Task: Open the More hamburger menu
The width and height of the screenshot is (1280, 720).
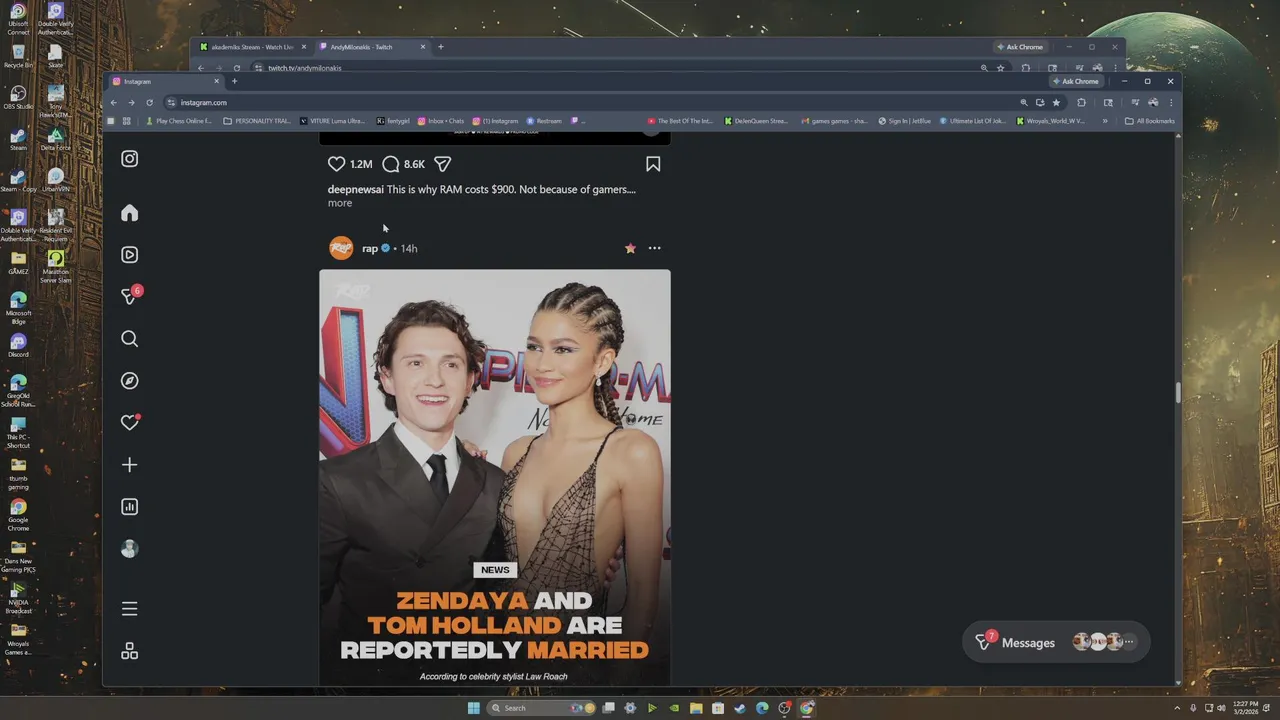Action: coord(129,609)
